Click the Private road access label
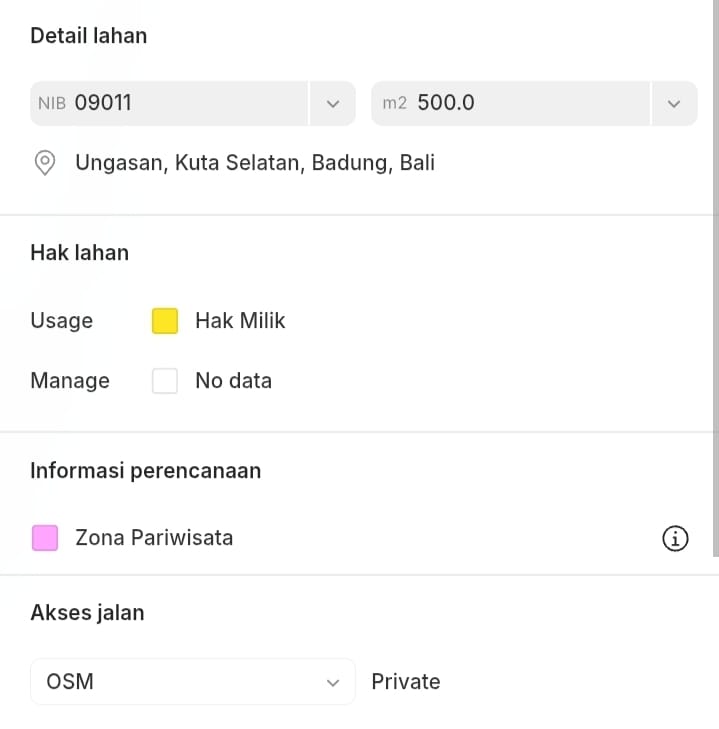719x729 pixels. 405,682
